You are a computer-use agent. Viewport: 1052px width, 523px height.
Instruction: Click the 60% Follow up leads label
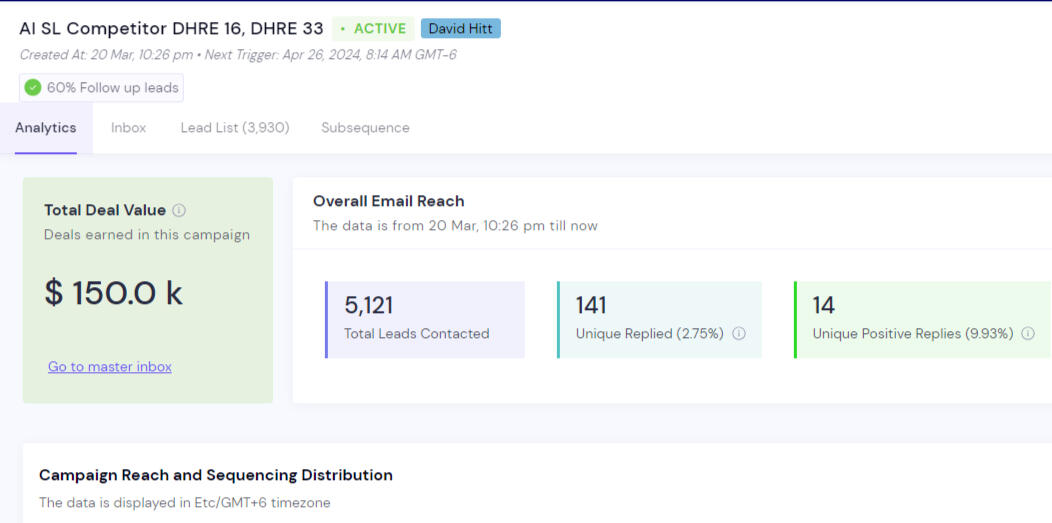[x=112, y=88]
